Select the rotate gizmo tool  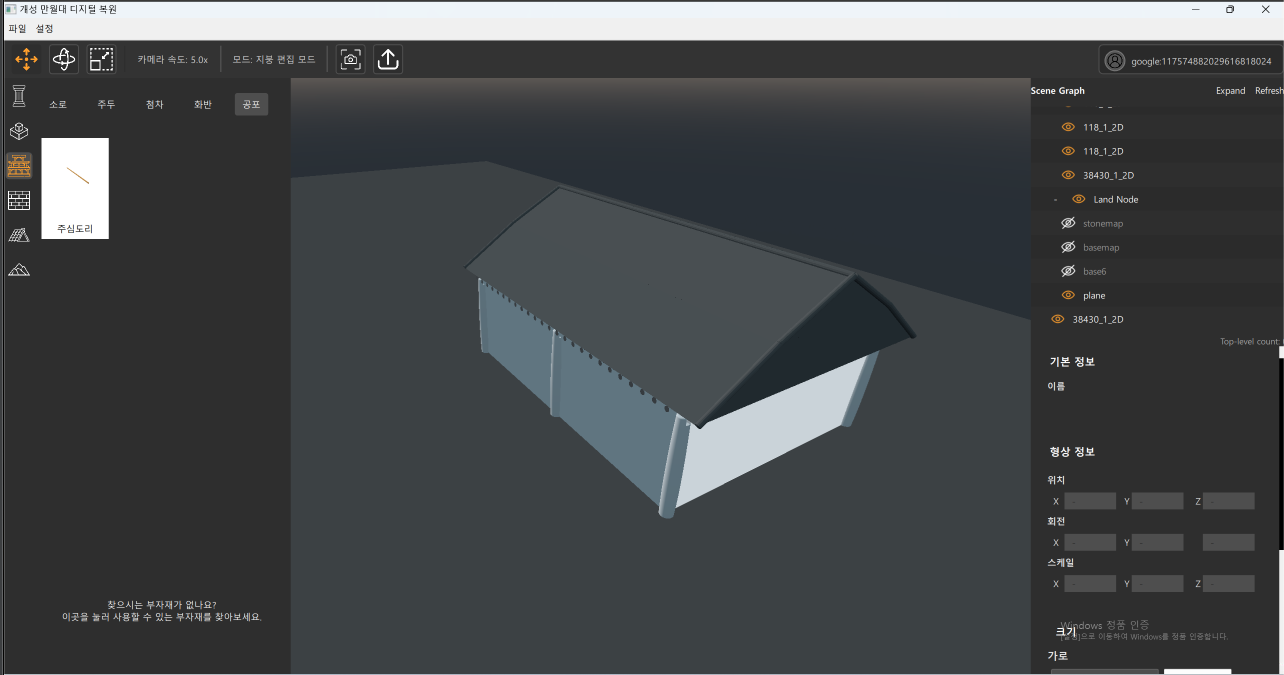click(64, 60)
